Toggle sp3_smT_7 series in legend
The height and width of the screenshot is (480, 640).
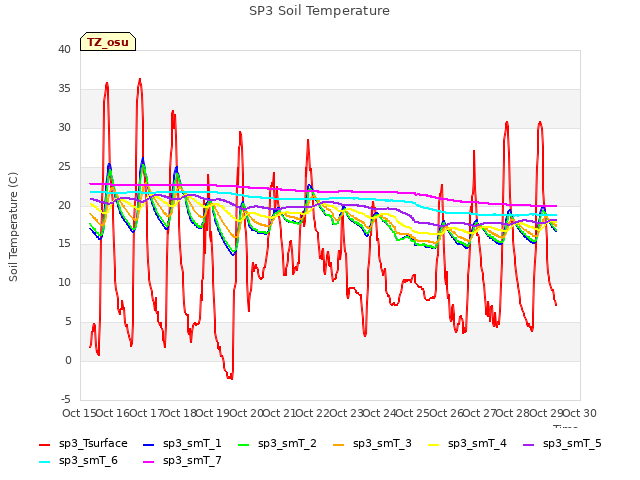pos(182,461)
